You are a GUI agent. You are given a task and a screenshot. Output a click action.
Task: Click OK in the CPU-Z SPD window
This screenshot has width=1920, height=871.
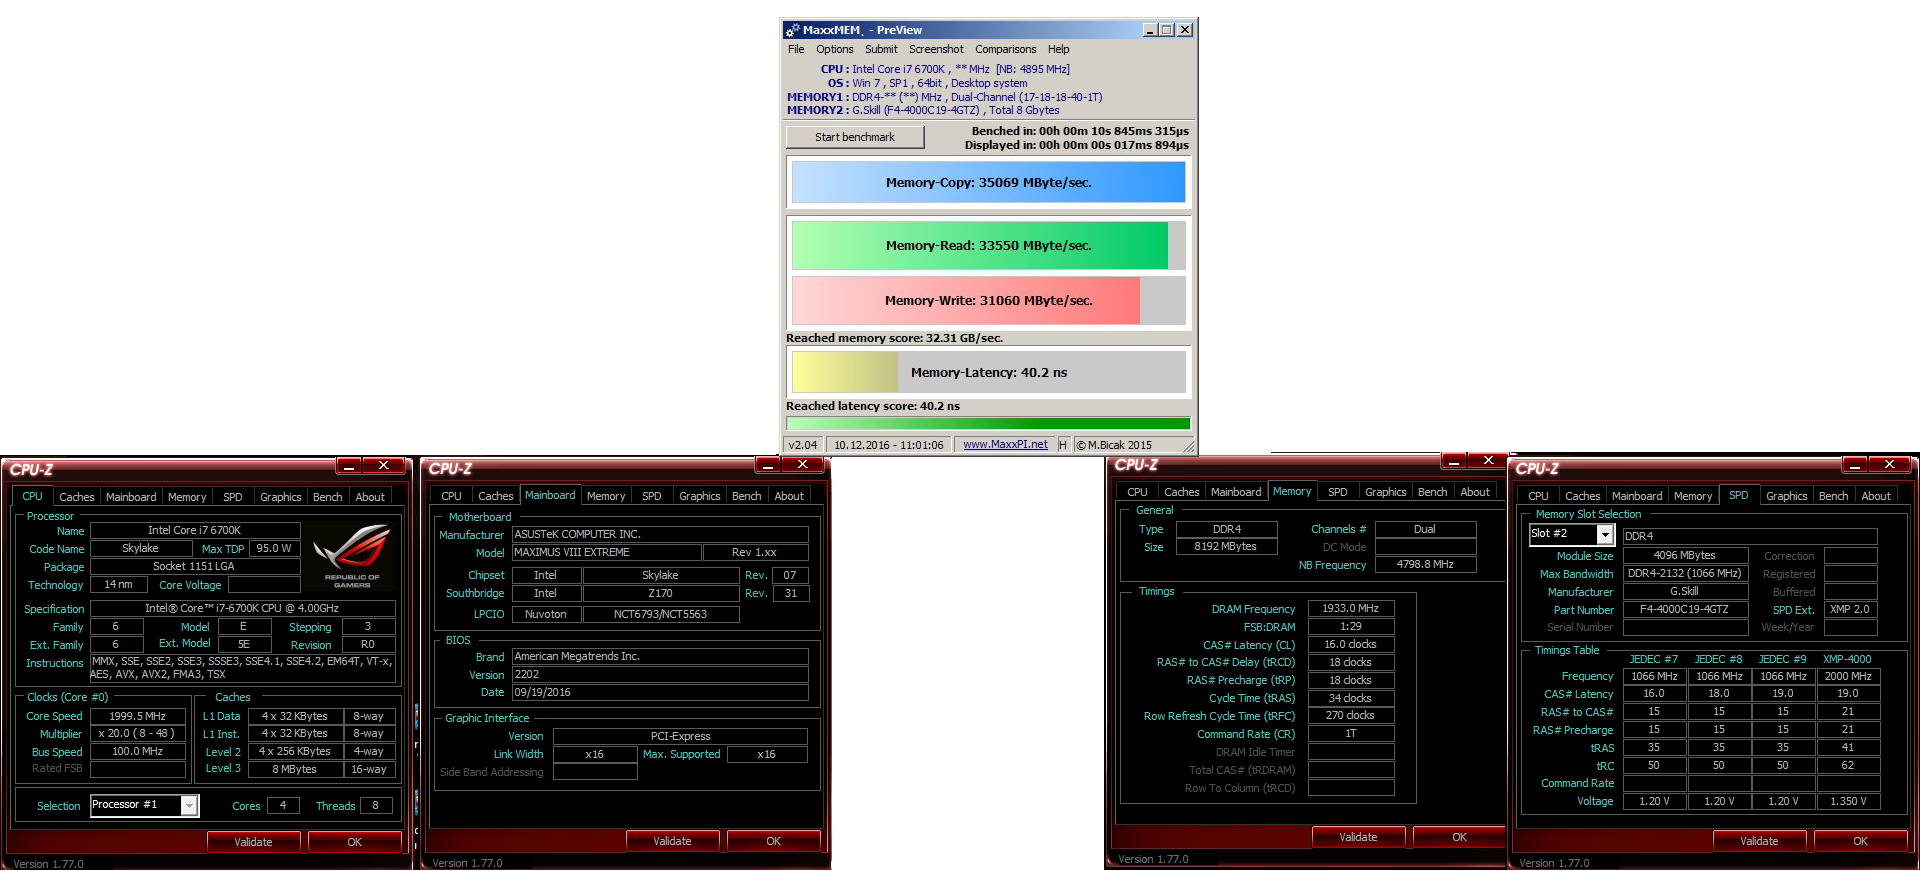1860,841
